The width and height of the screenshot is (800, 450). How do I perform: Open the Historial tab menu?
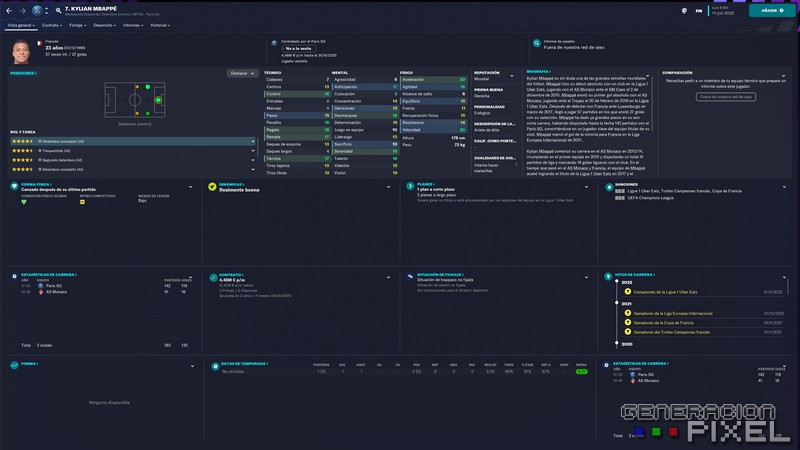160,25
